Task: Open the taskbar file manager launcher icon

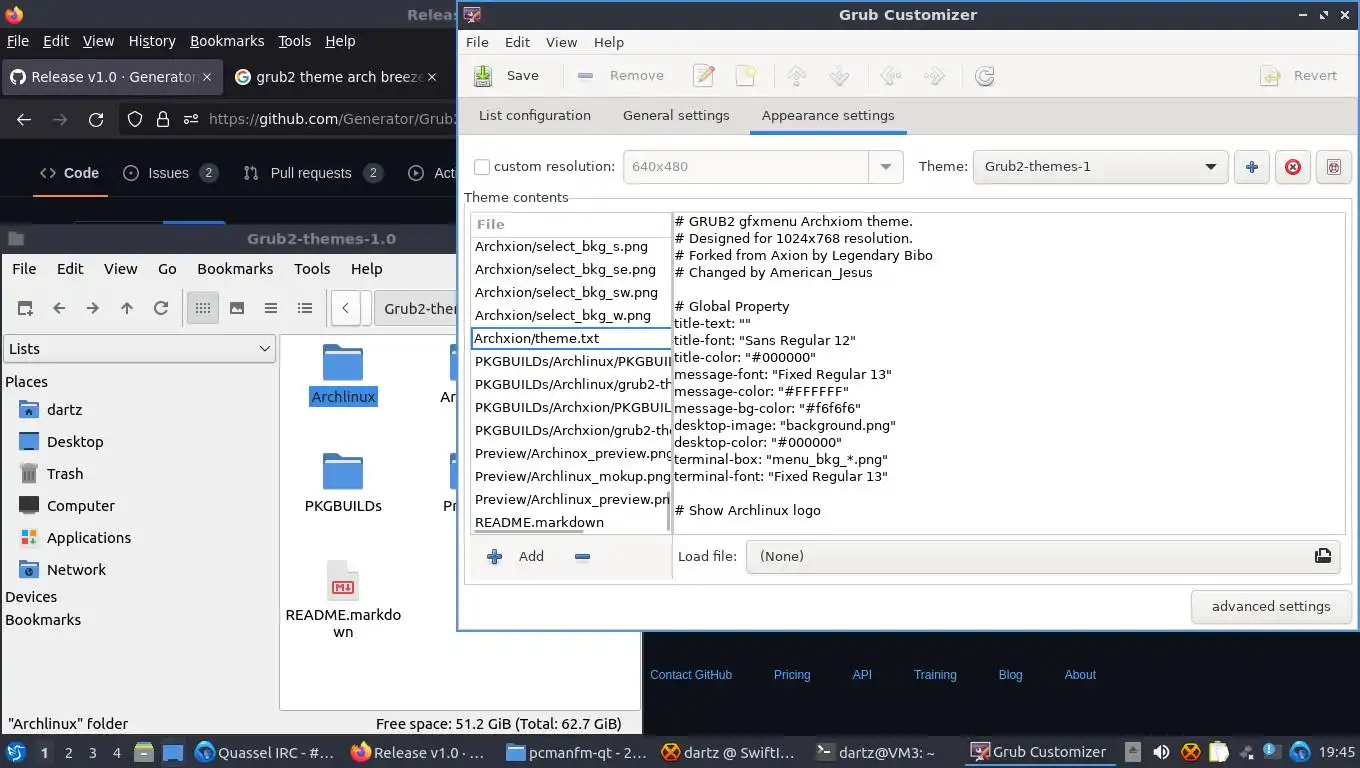Action: pos(144,752)
